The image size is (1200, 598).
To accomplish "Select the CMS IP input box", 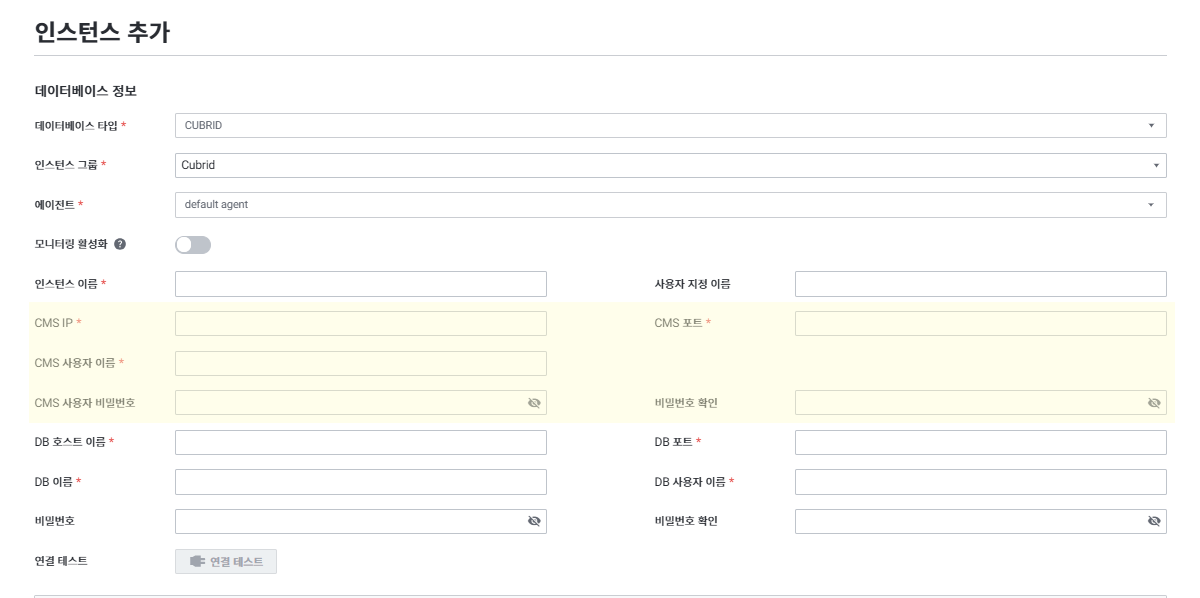I will [x=360, y=323].
